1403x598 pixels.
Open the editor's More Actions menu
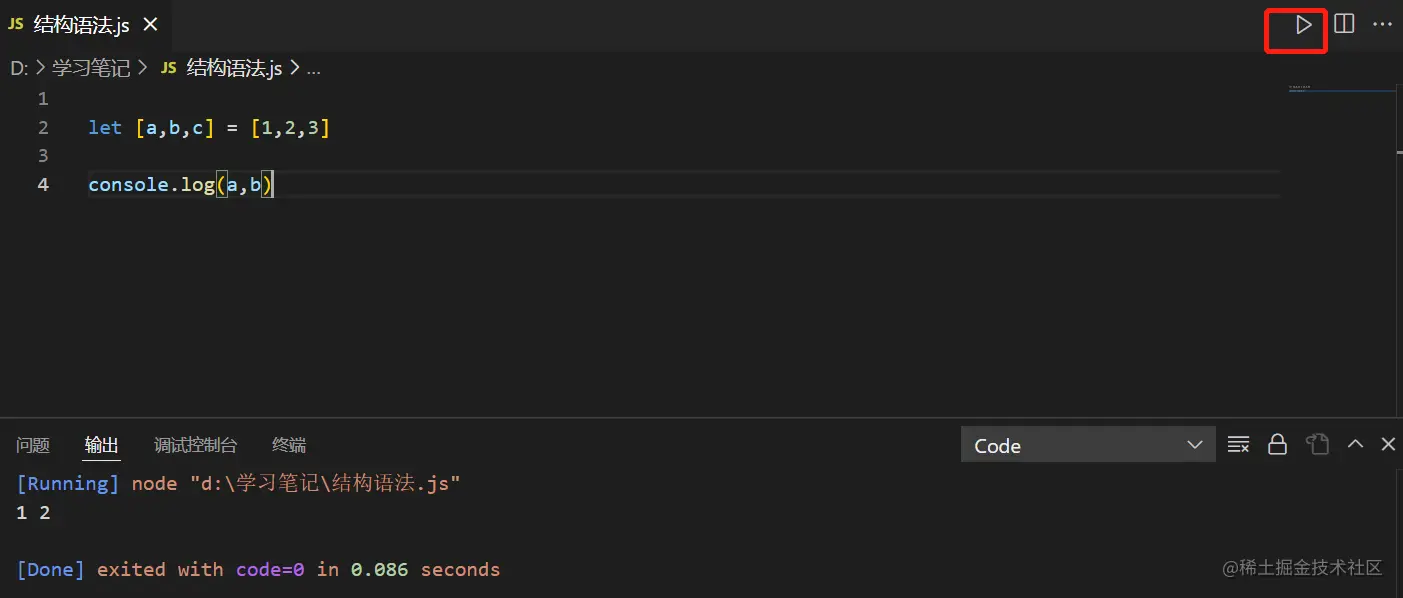click(x=1383, y=24)
